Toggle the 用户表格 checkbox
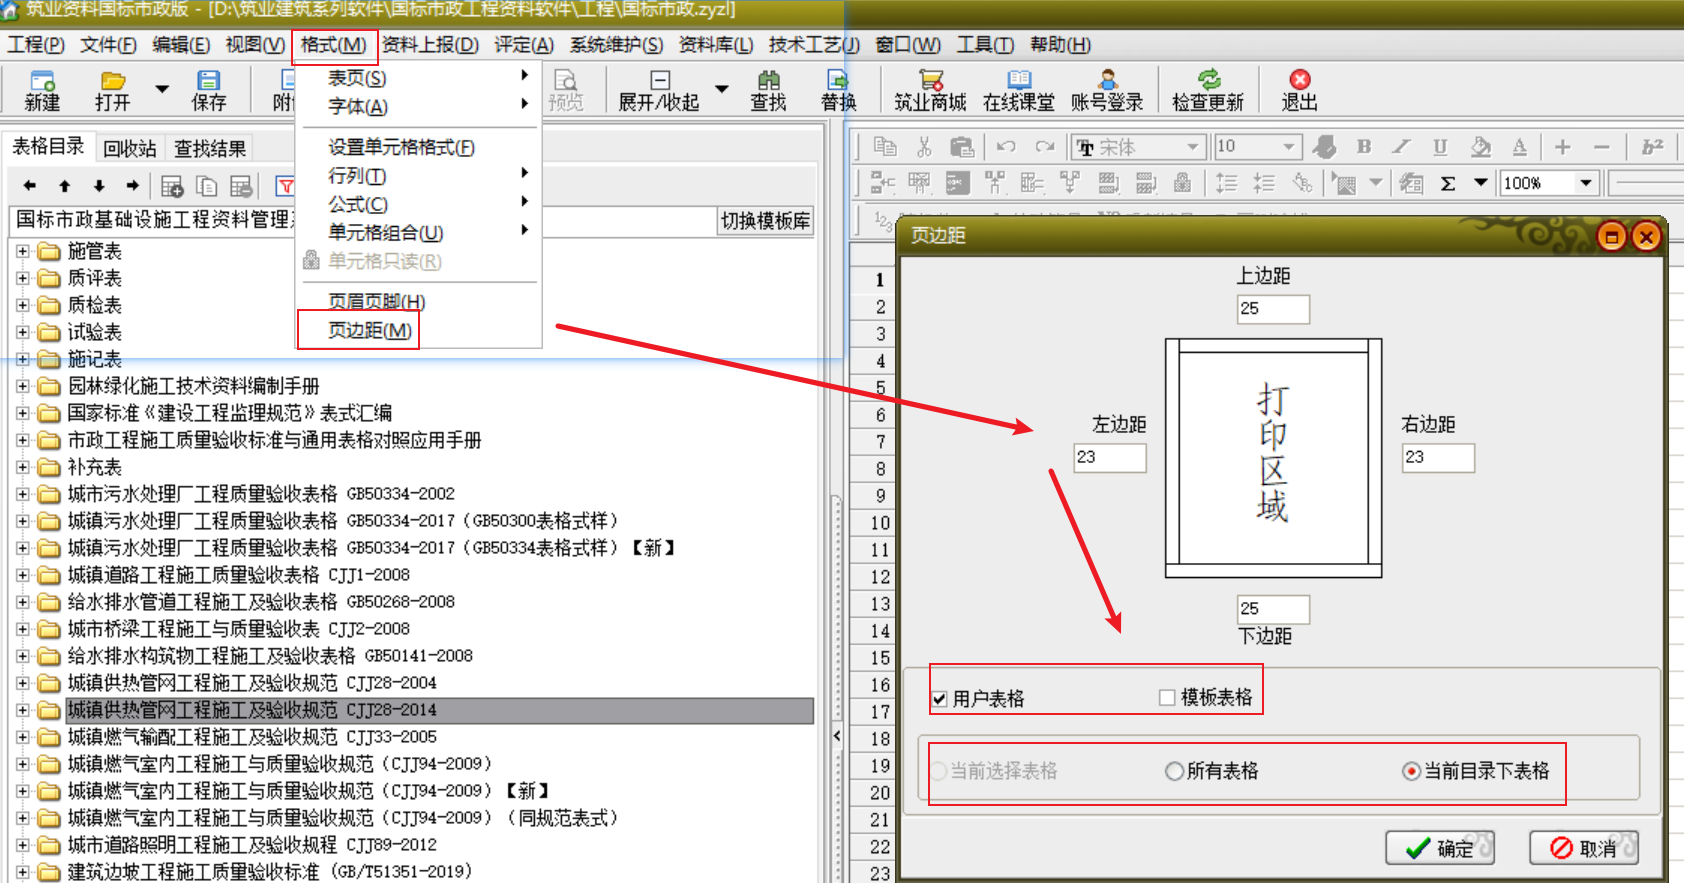 pos(939,699)
